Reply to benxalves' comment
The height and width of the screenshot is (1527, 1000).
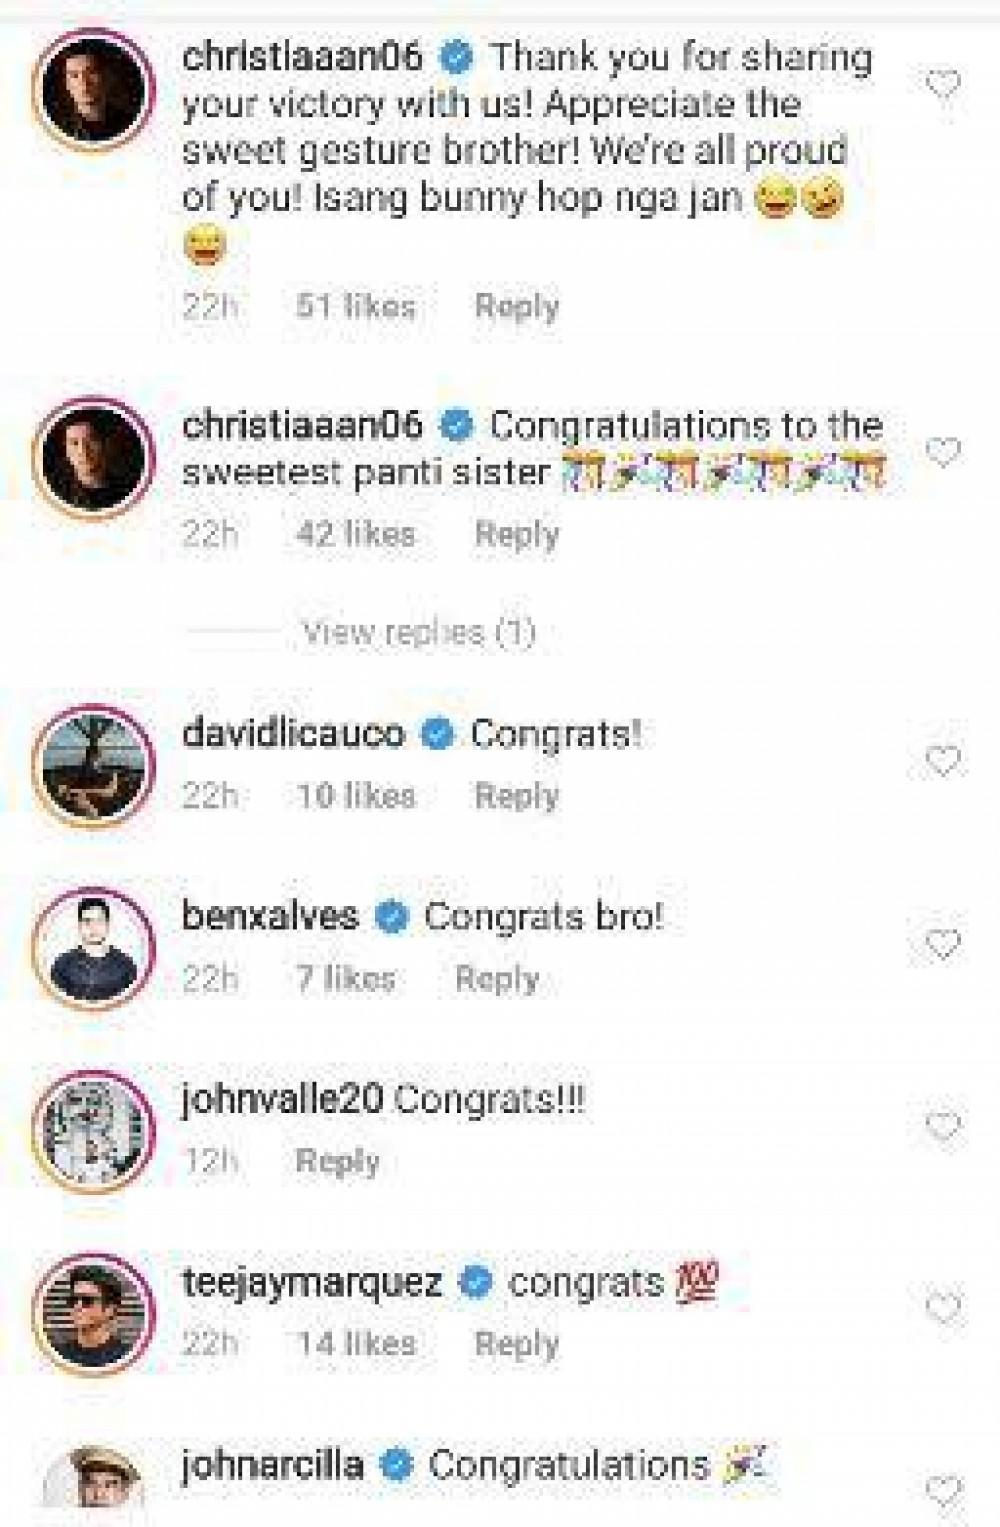(x=496, y=979)
